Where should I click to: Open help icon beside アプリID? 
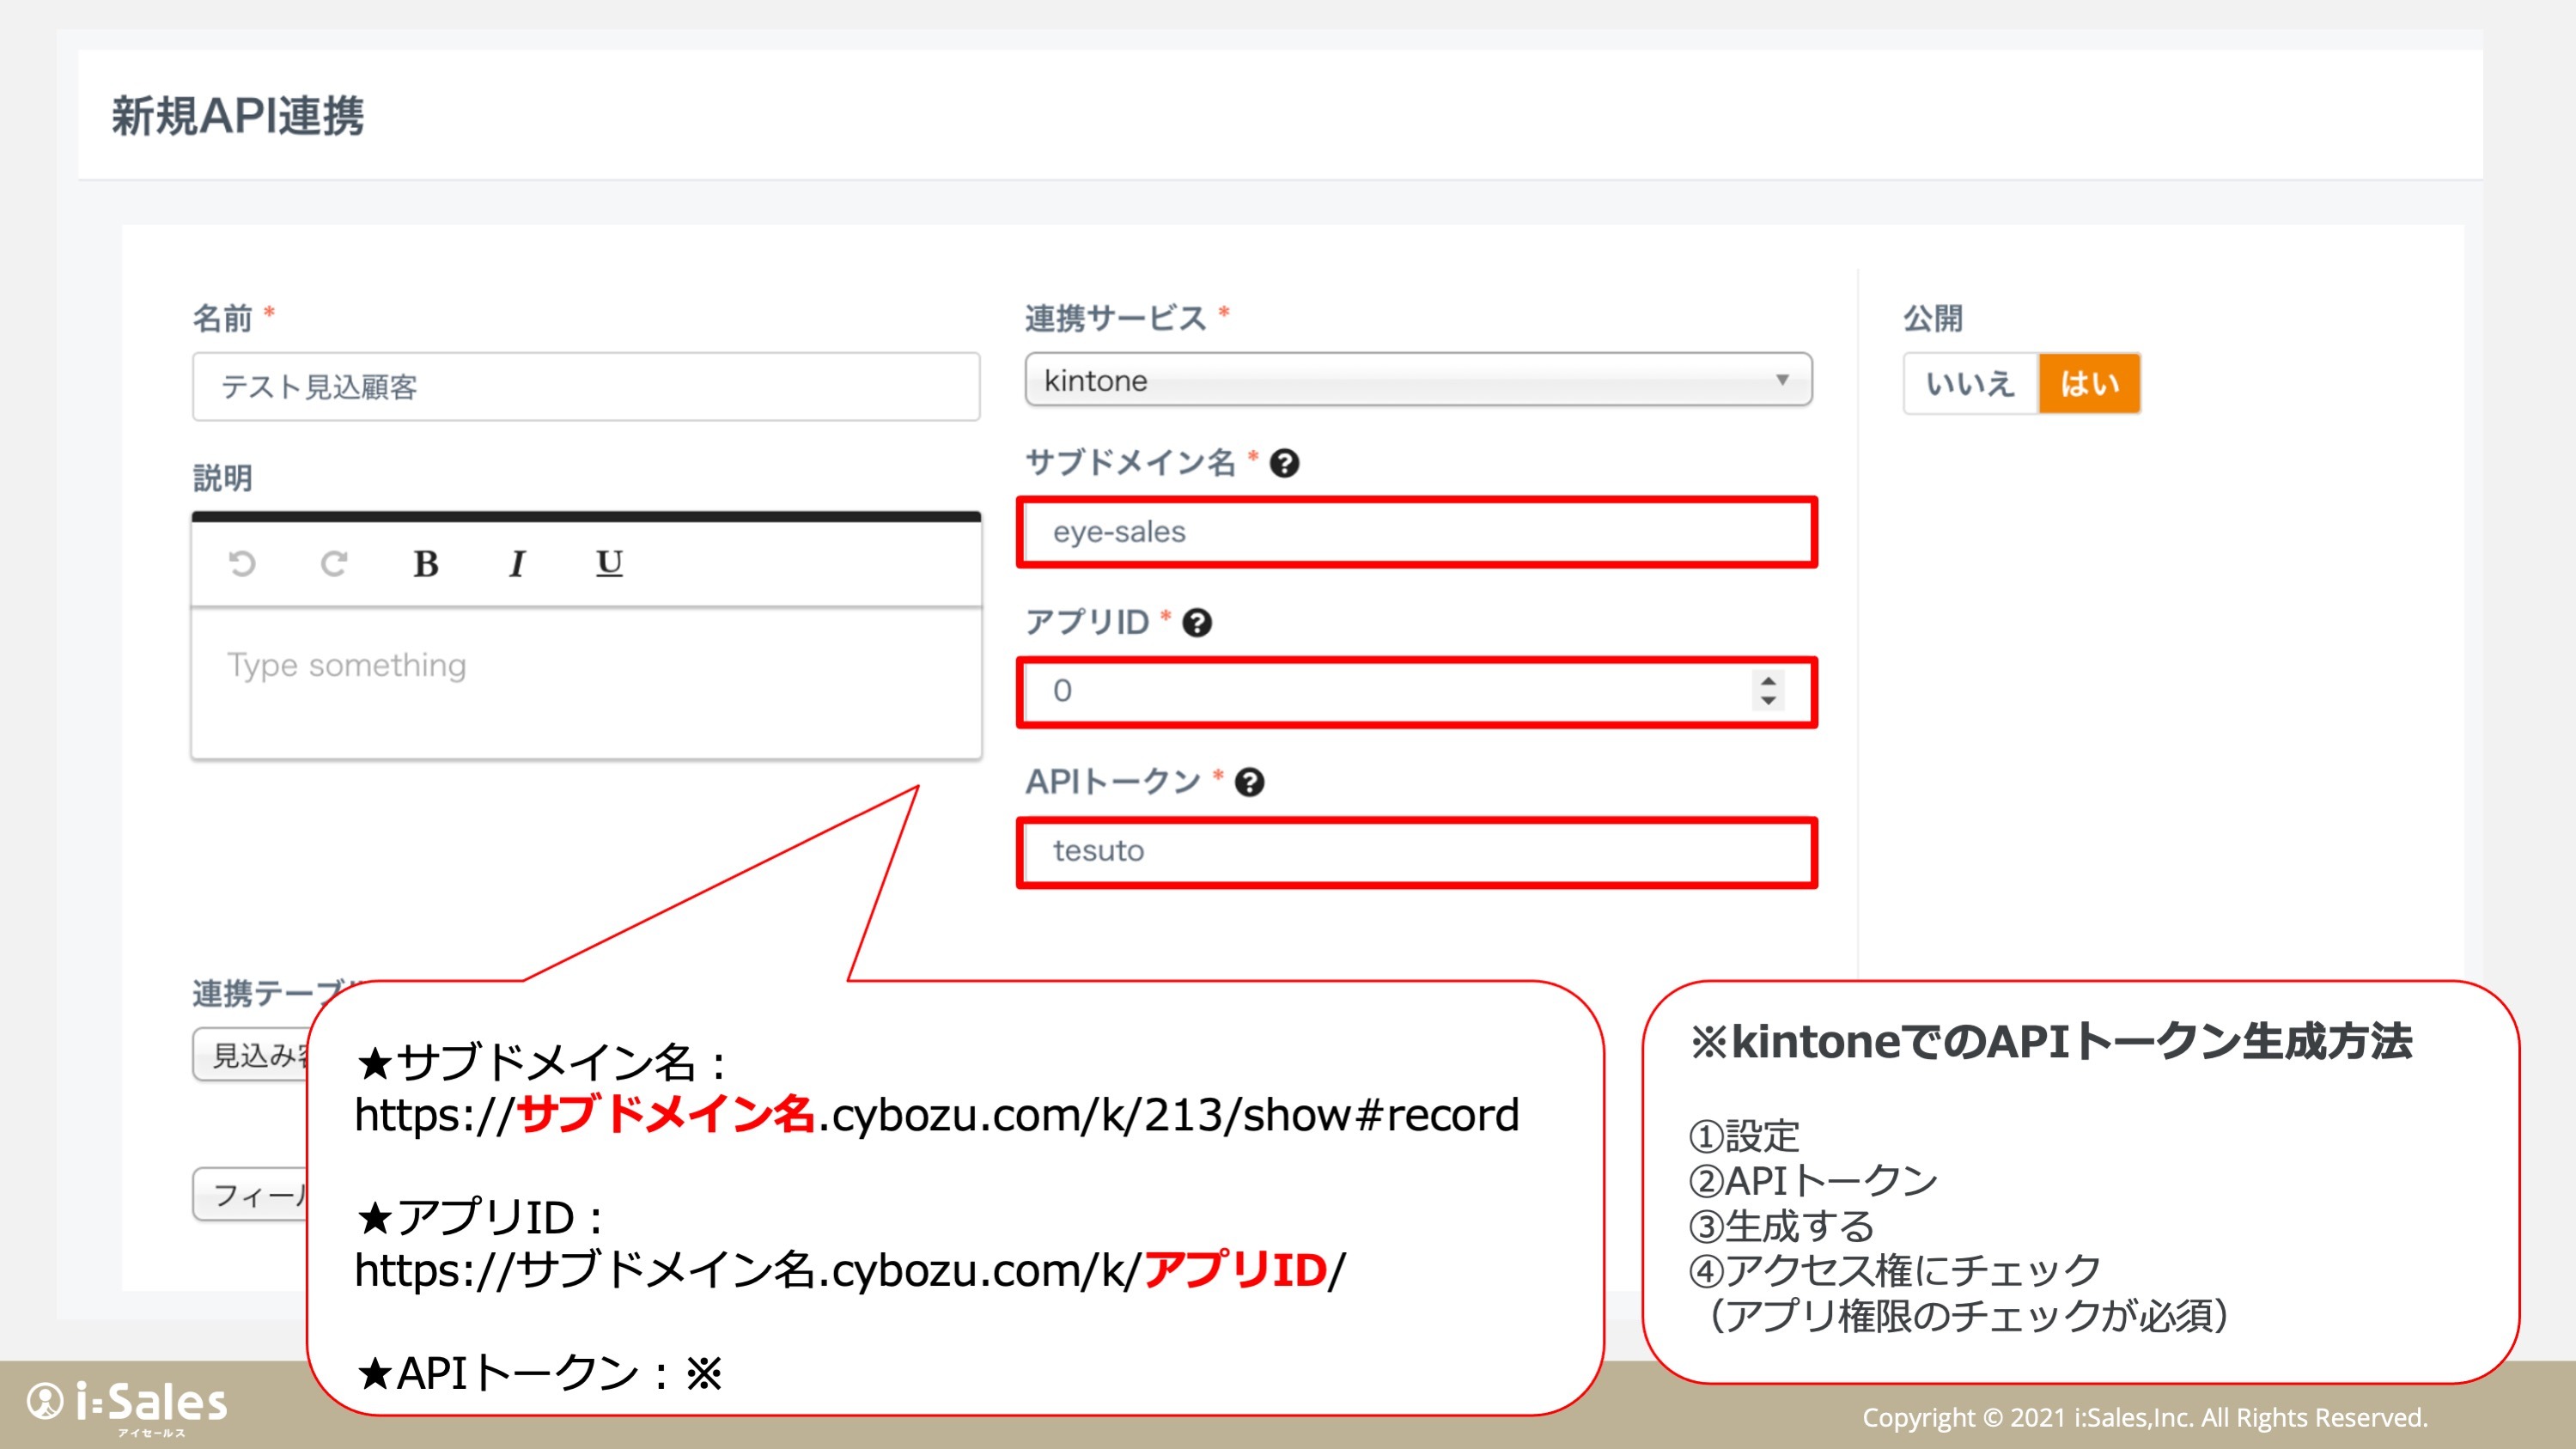pyautogui.click(x=1197, y=623)
